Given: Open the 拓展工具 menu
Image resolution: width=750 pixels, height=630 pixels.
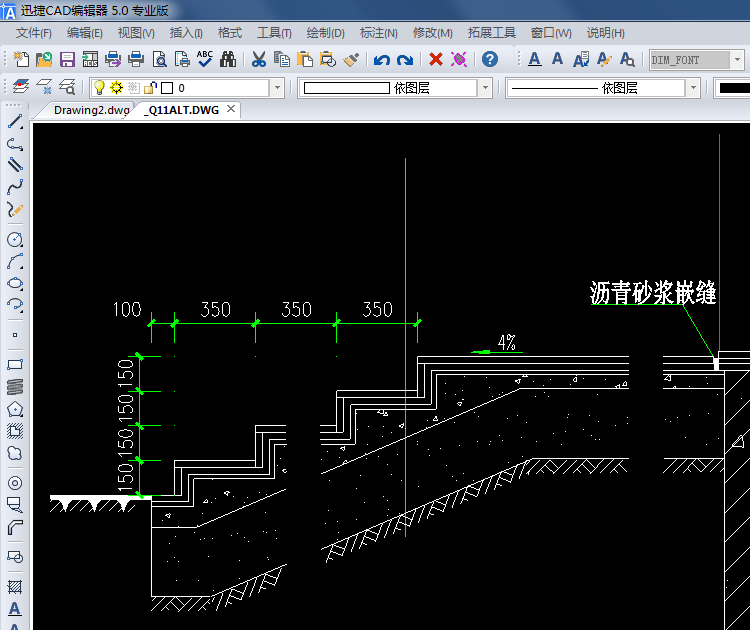Looking at the screenshot, I should click(x=491, y=33).
